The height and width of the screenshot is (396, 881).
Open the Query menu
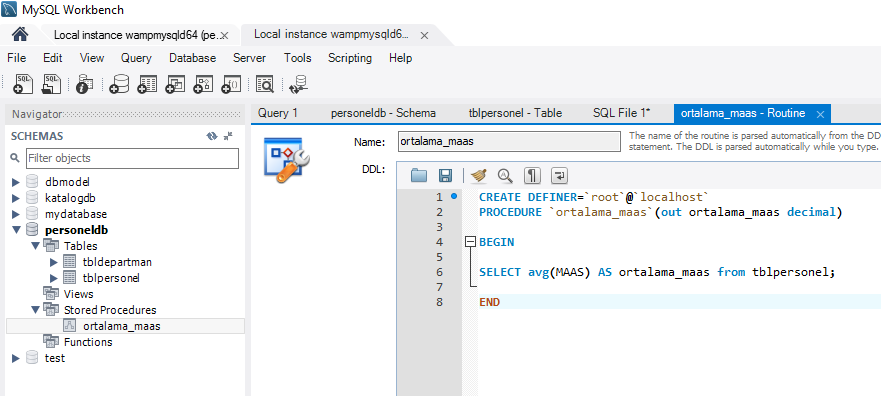tap(137, 58)
